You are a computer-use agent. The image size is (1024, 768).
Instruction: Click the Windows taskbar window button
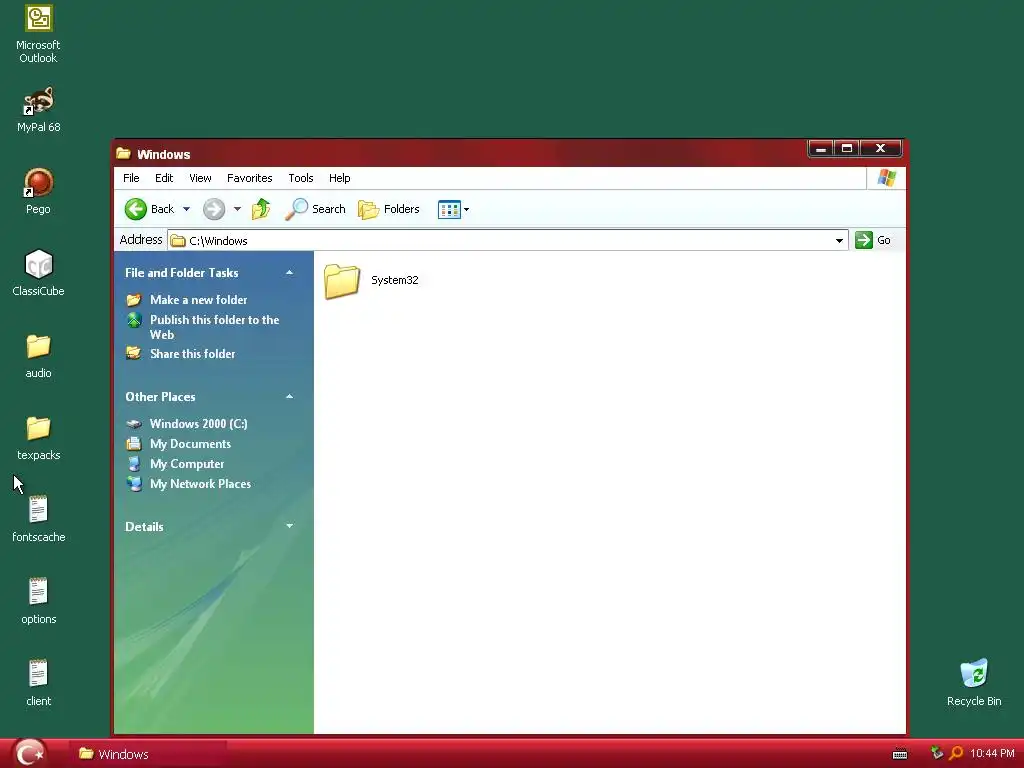148,754
